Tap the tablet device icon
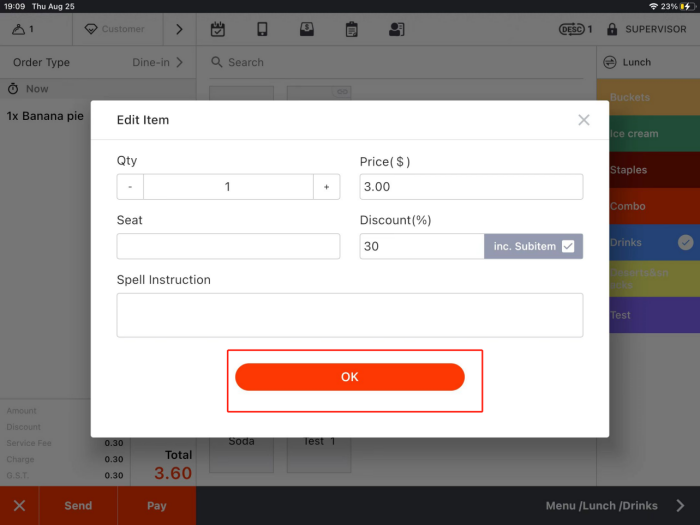Image resolution: width=700 pixels, height=525 pixels. 262,29
